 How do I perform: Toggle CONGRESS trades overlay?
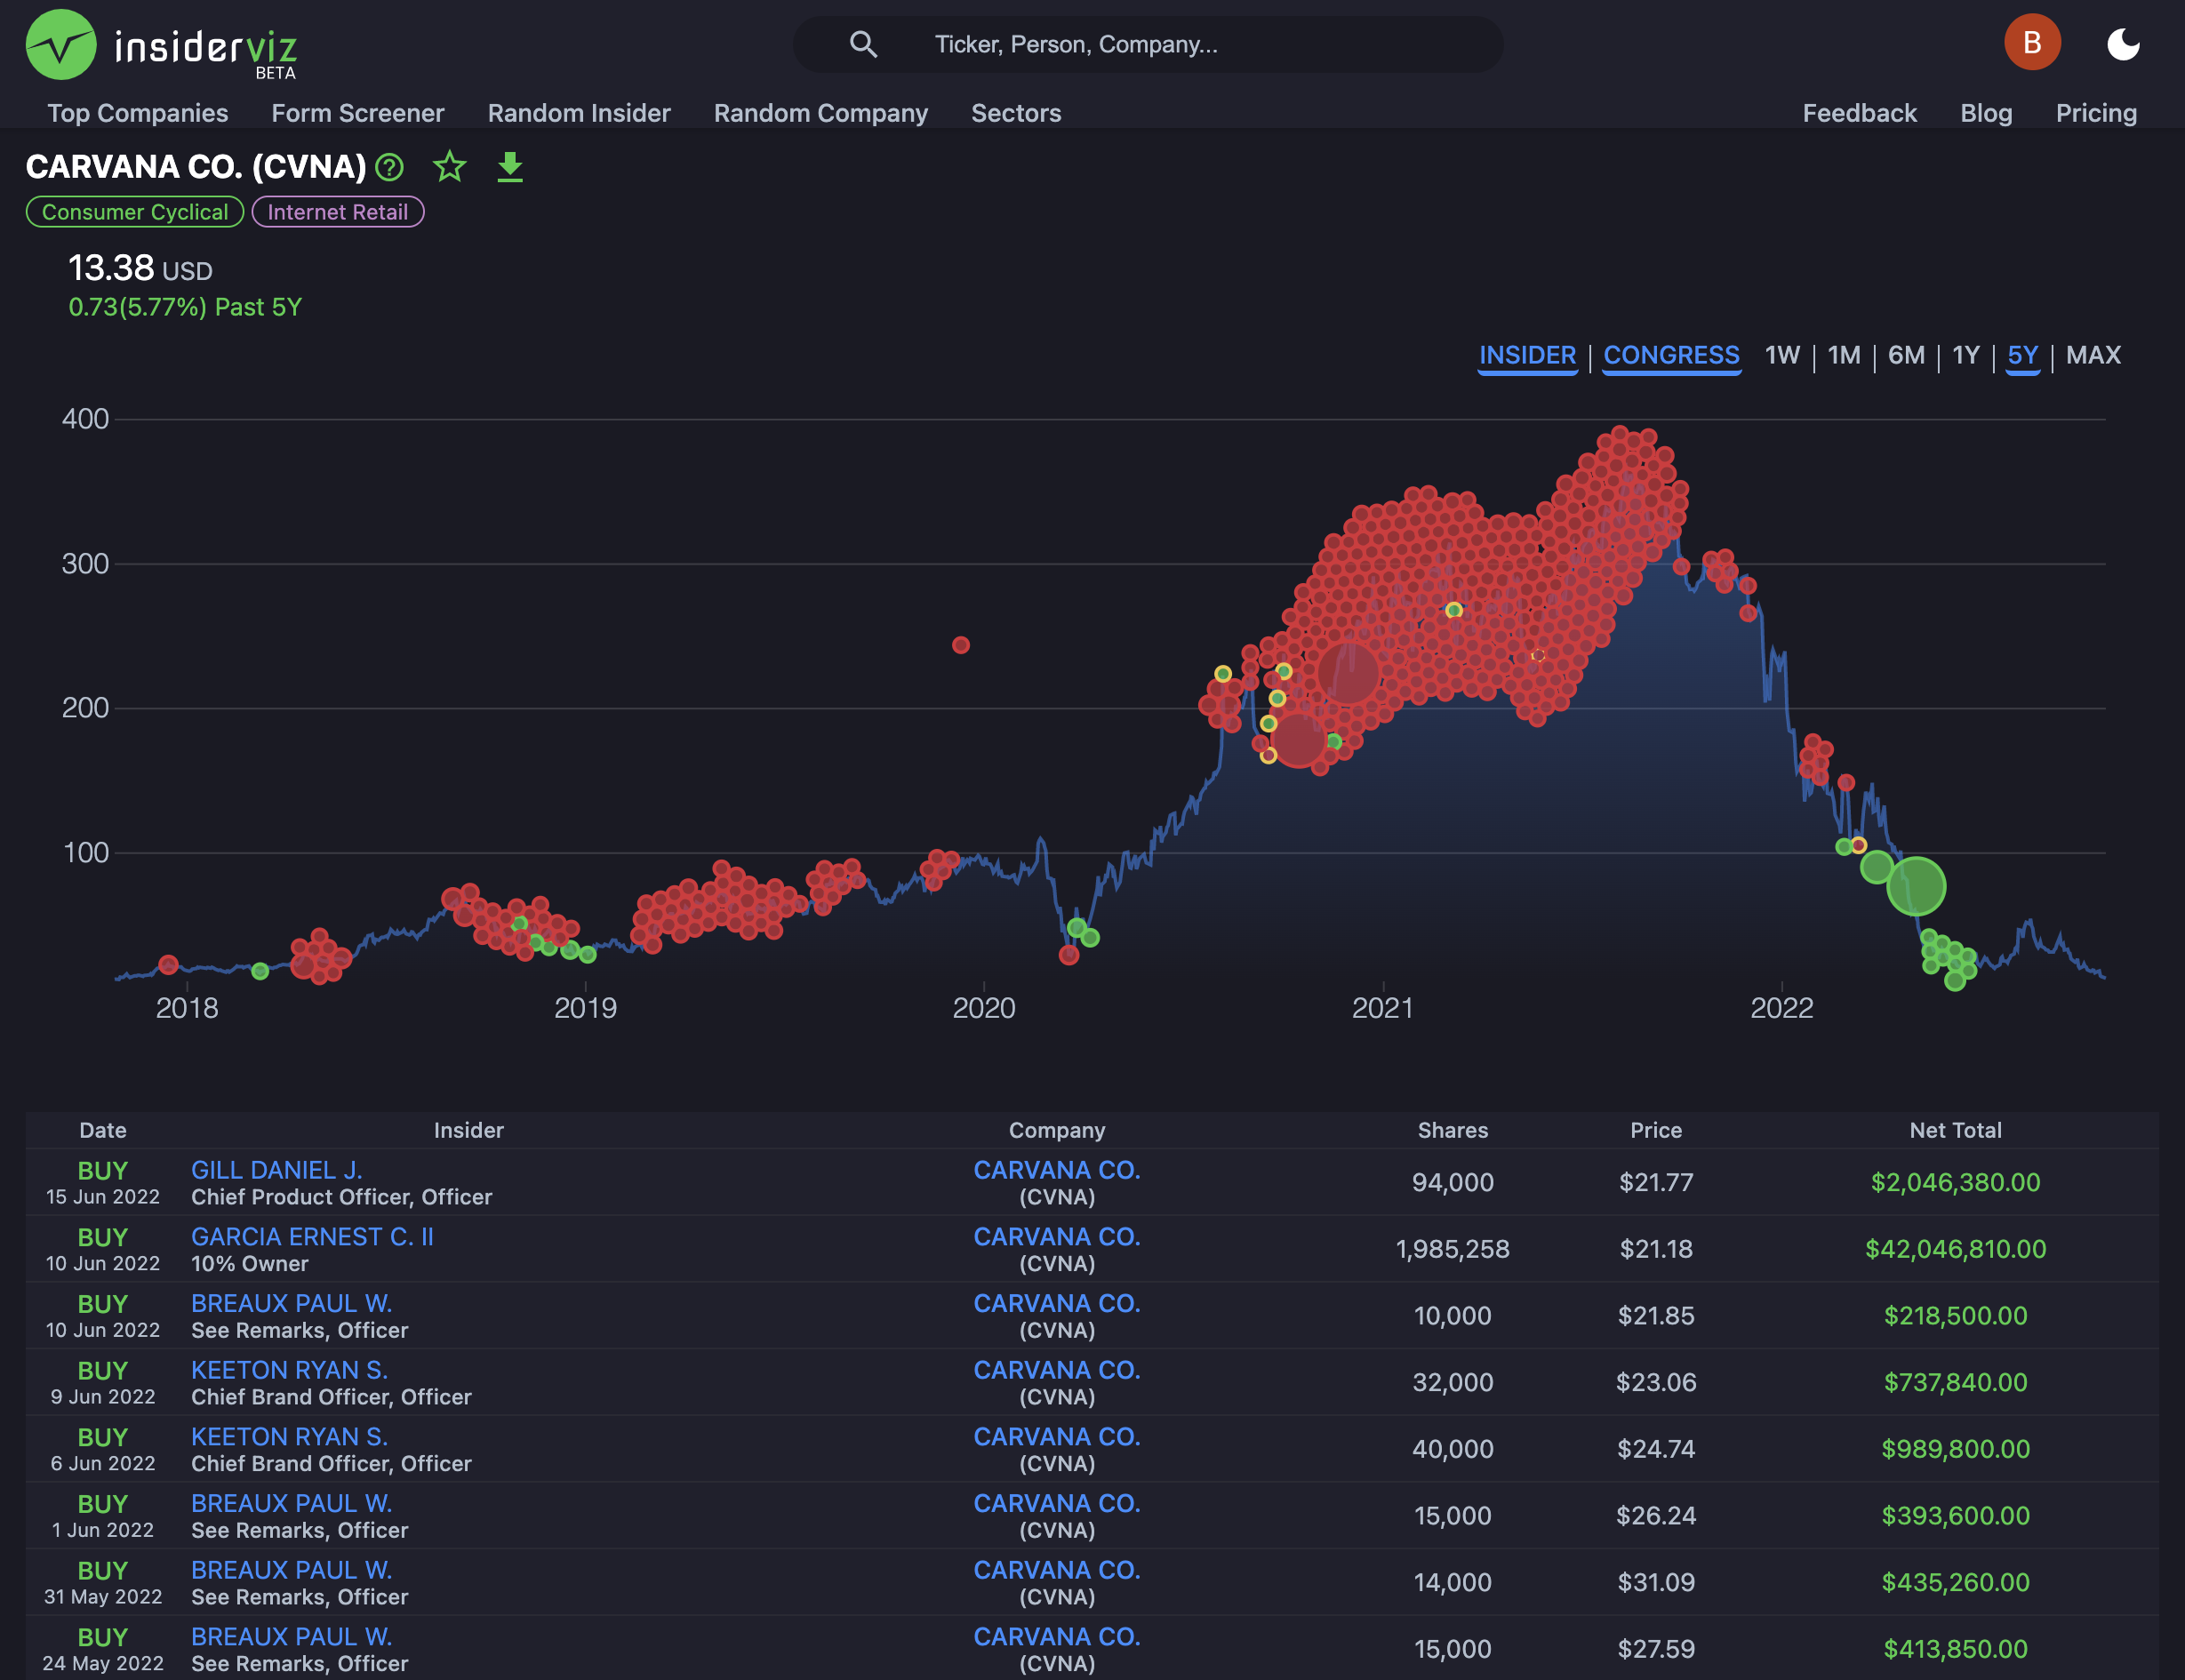point(1671,356)
